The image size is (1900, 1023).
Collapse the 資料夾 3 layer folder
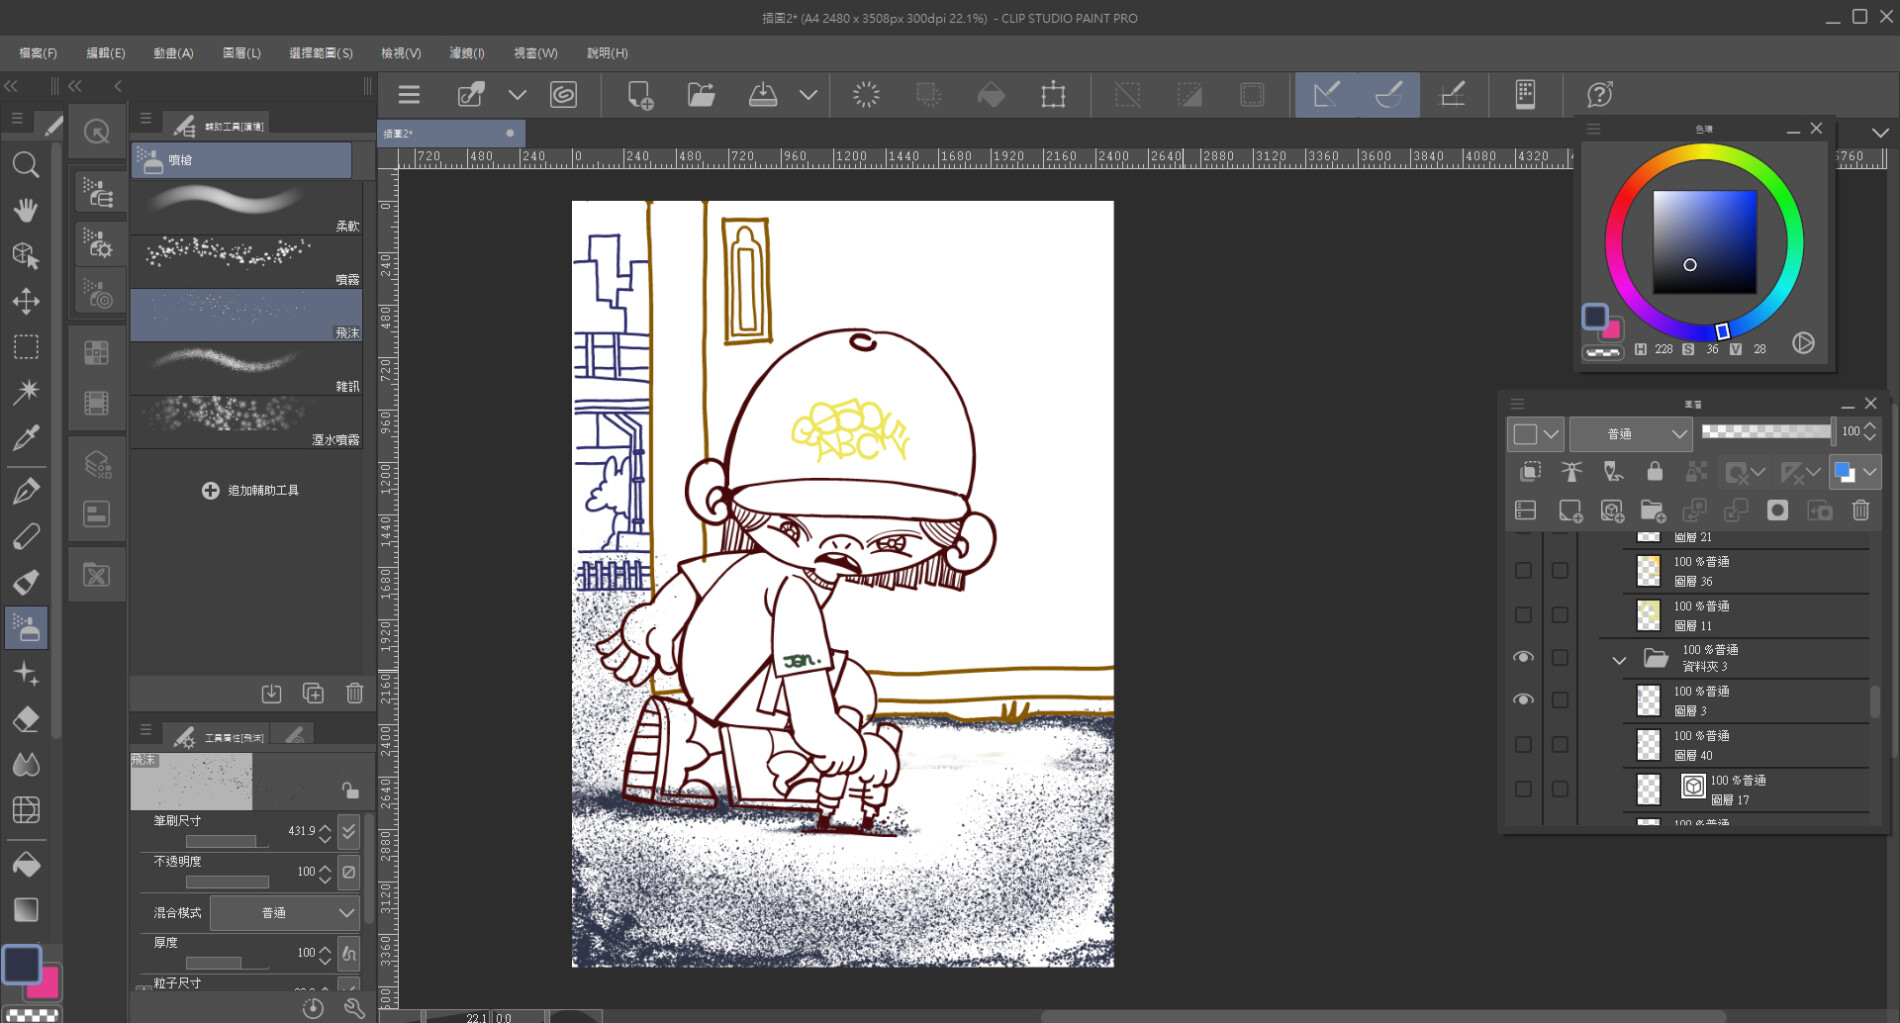[x=1619, y=660]
